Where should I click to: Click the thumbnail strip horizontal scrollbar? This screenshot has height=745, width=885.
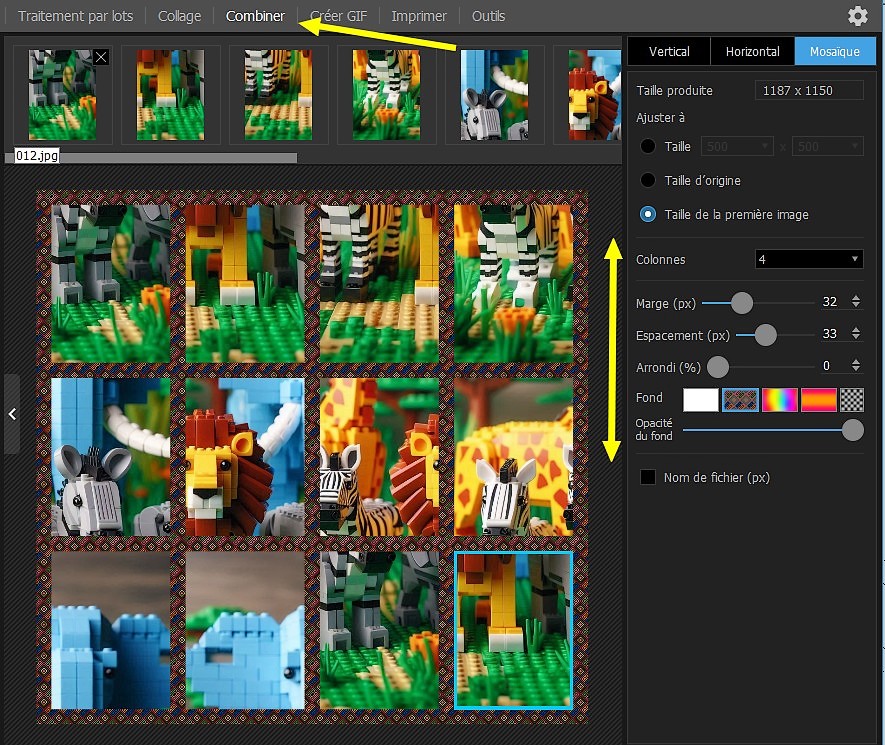[x=151, y=157]
